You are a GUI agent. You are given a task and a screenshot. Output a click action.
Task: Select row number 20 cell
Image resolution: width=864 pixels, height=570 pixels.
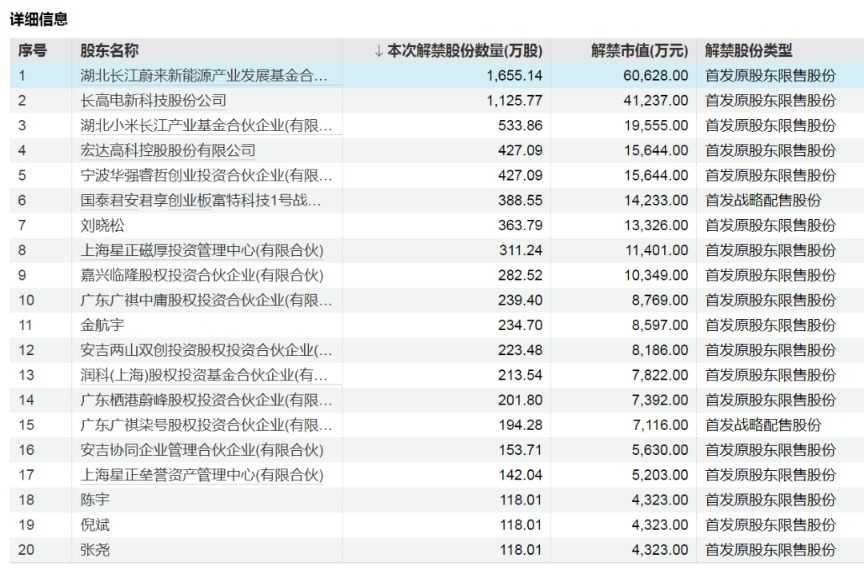26,550
